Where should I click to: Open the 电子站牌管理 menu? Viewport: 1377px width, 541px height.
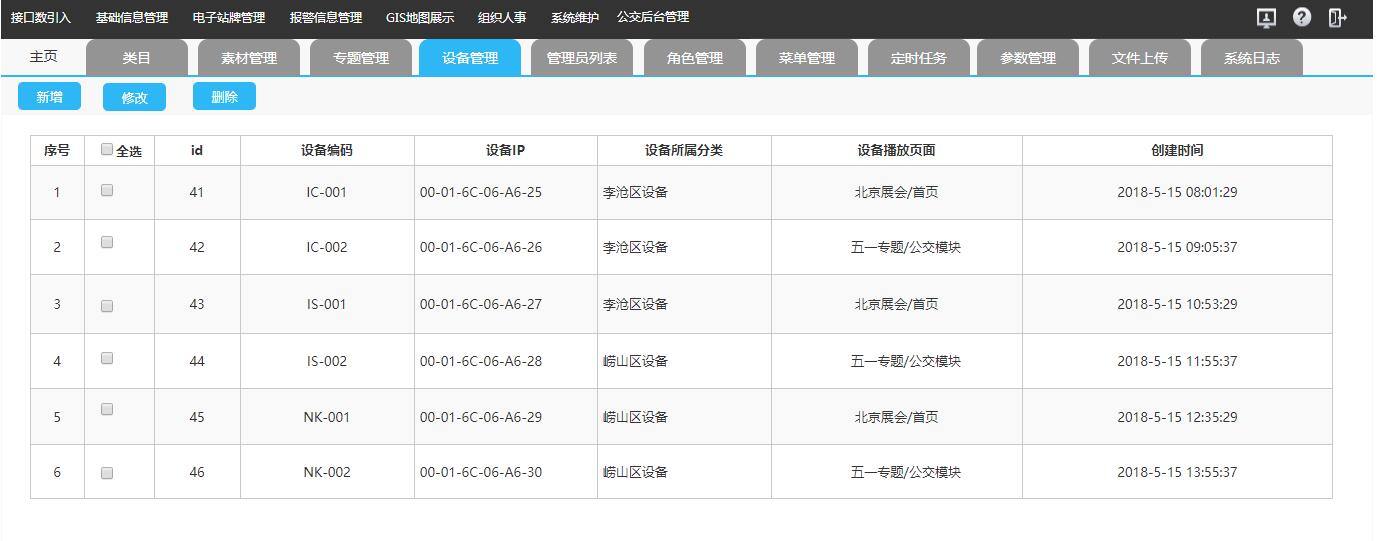229,18
